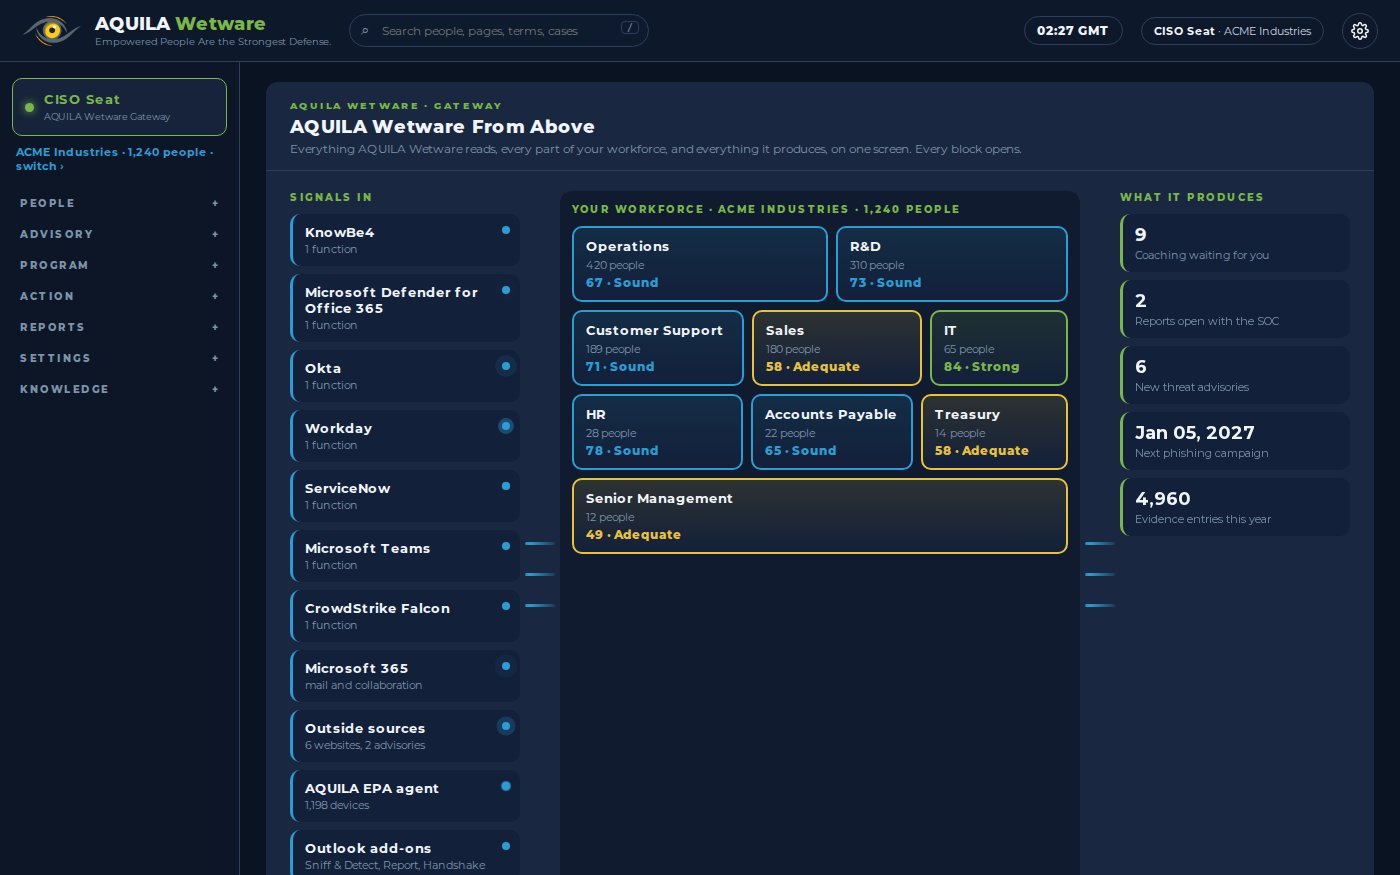
Task: Focus the search people, pages, terms field
Action: 499,31
